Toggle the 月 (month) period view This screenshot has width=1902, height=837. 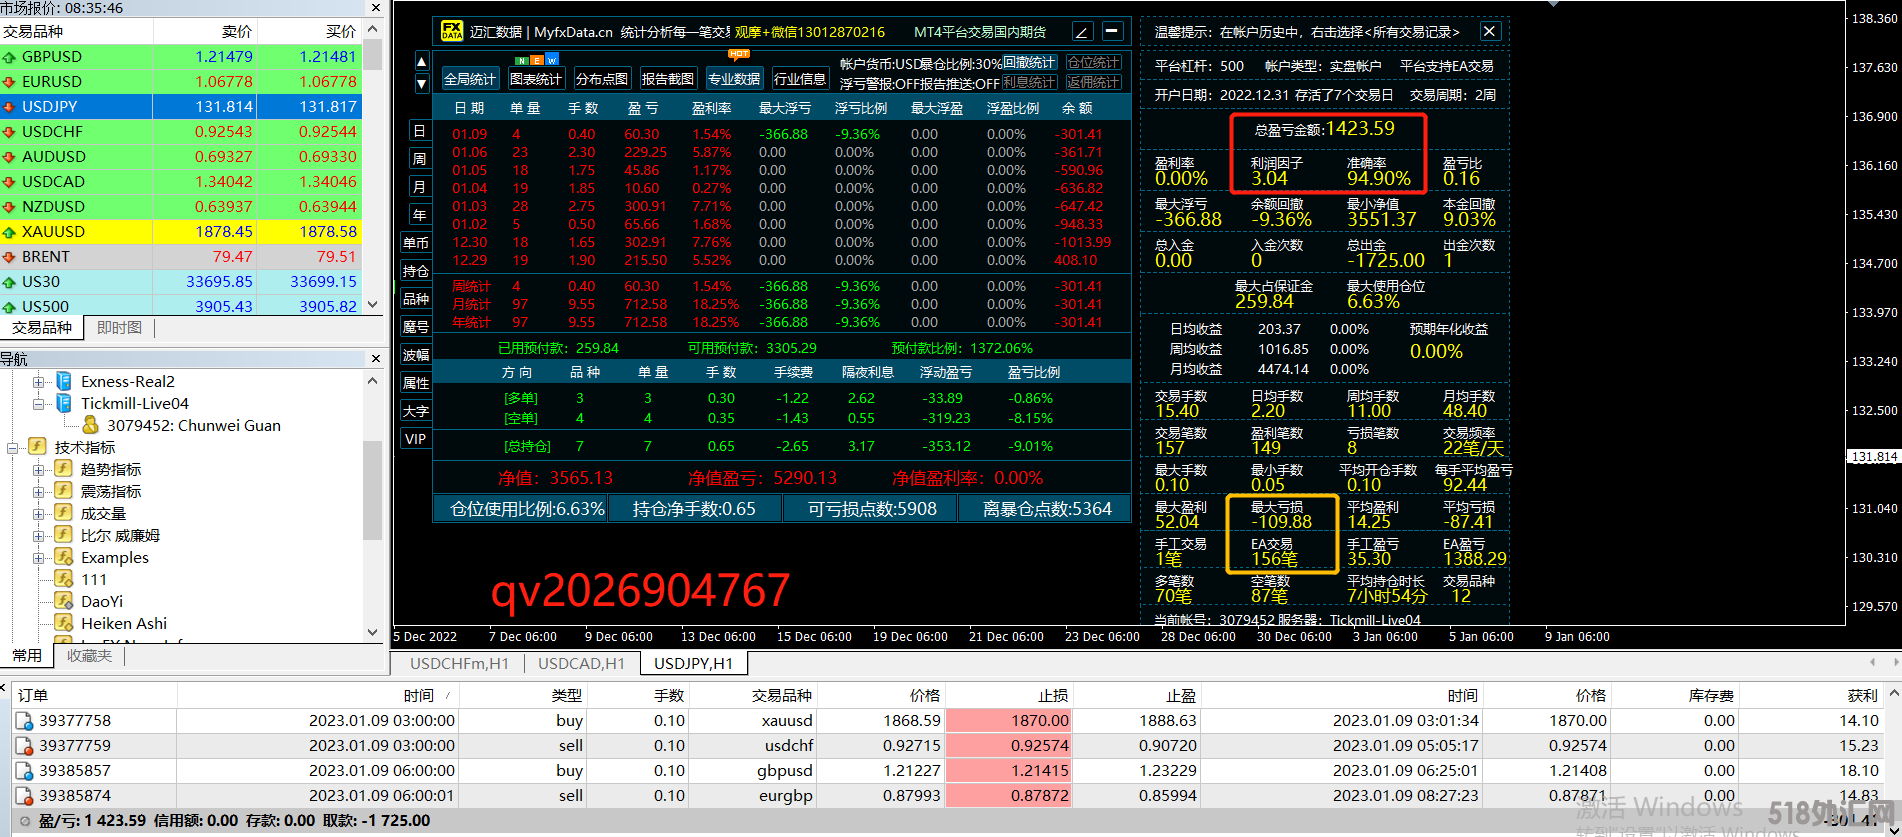coord(419,187)
